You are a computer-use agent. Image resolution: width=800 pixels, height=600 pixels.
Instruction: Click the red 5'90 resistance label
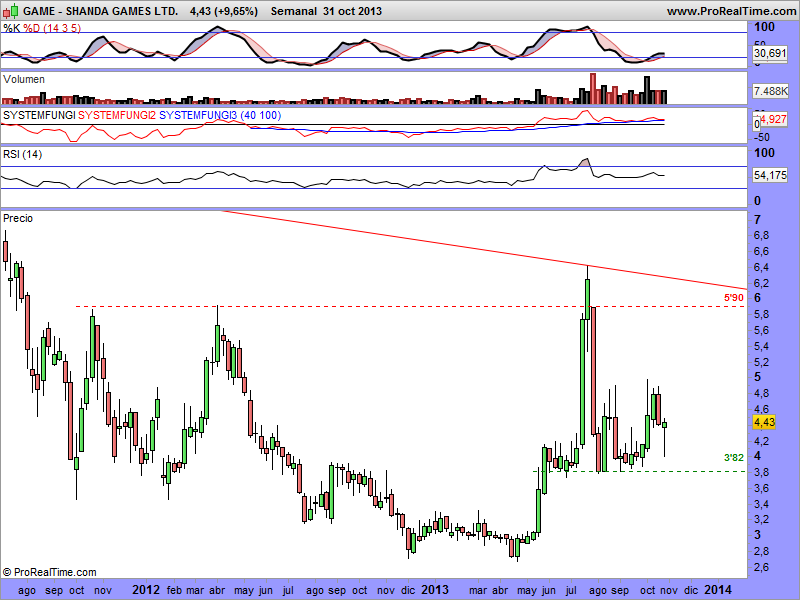(734, 297)
